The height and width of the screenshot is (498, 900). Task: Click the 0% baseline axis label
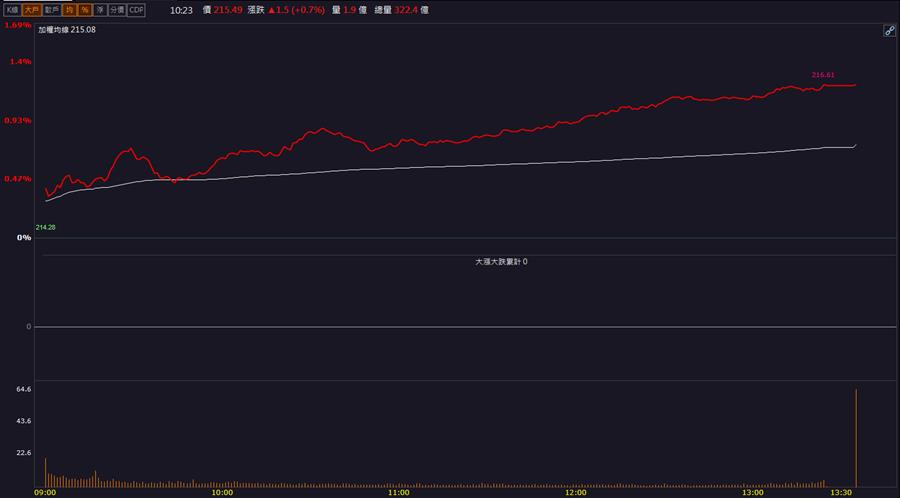coord(24,238)
